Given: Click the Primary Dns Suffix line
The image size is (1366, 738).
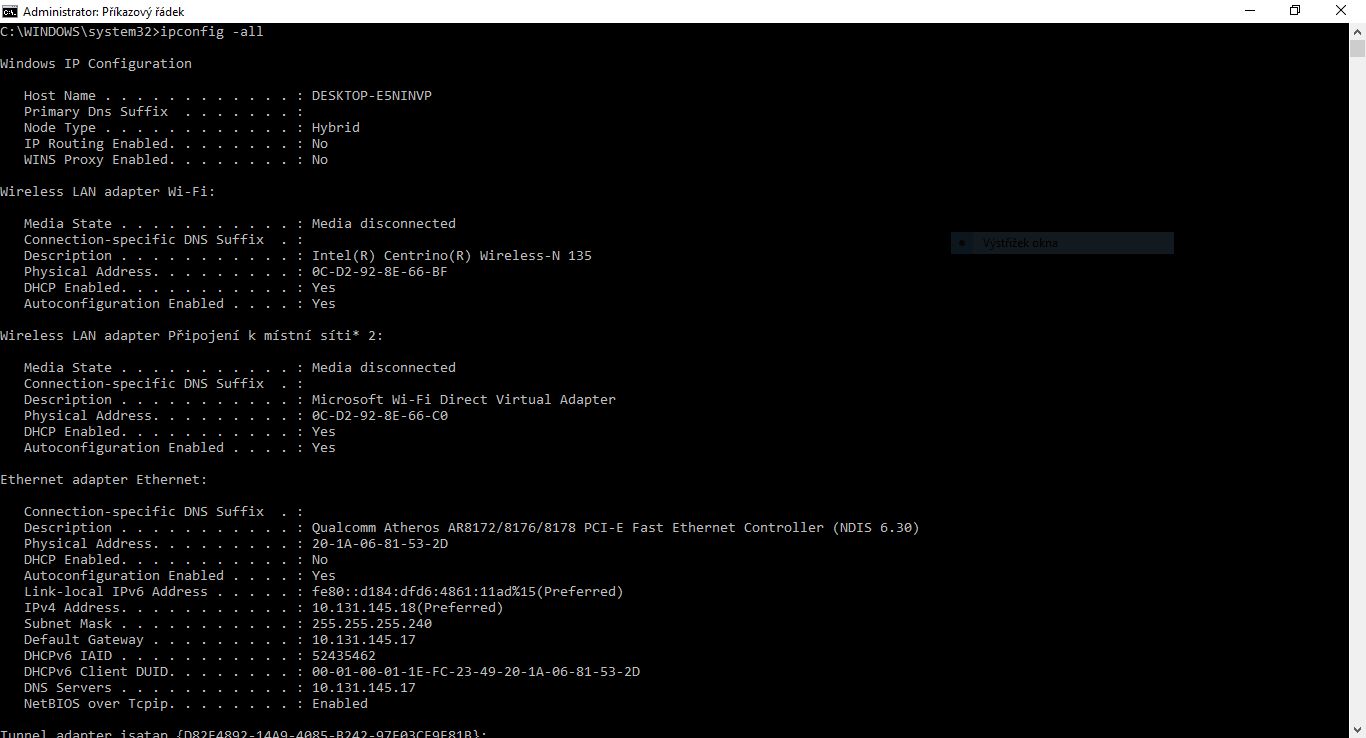Looking at the screenshot, I should (x=164, y=112).
